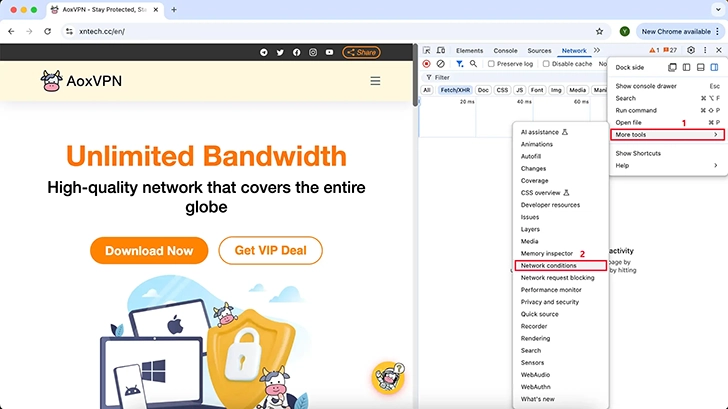Click the inspect element picker icon
Screen dimensions: 728x409
427,50
